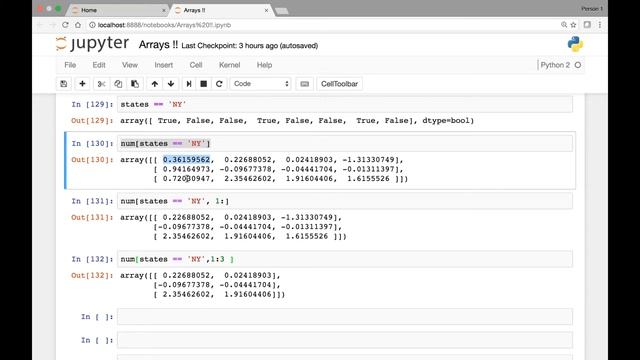Click the kernel idle indicator circle
Screen dimensions: 640x360
578,65
